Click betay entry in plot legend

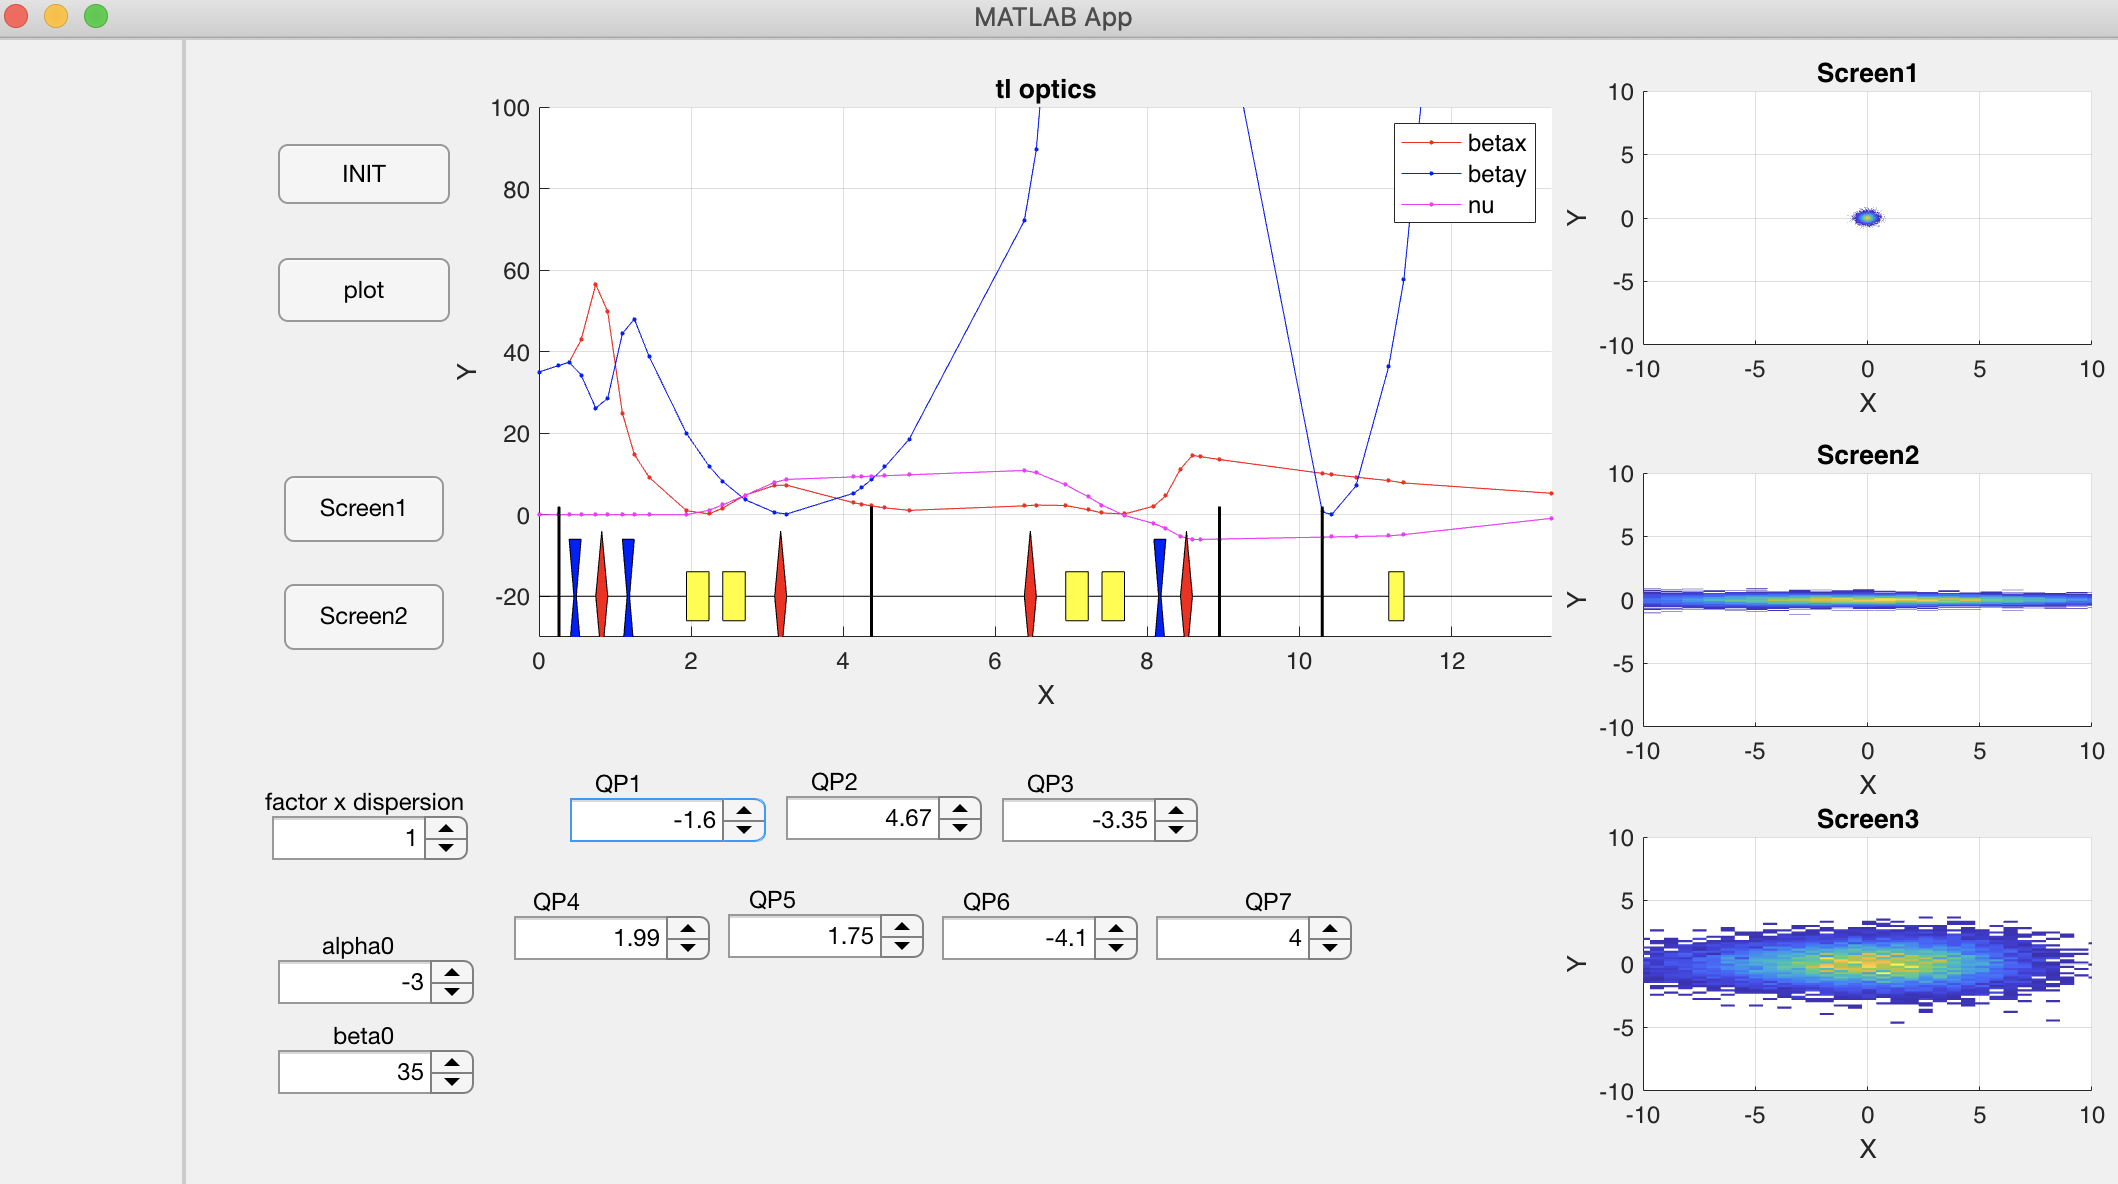point(1495,174)
